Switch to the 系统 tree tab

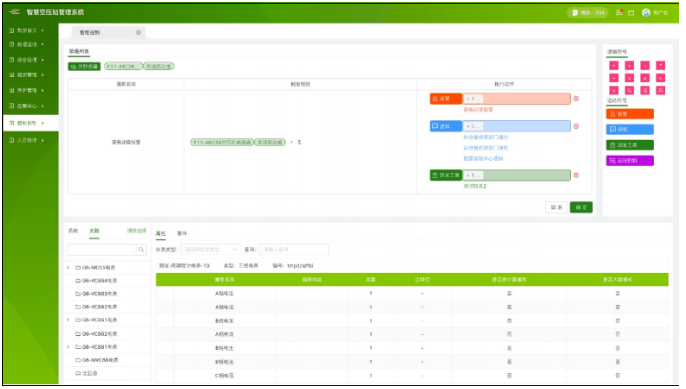point(73,231)
